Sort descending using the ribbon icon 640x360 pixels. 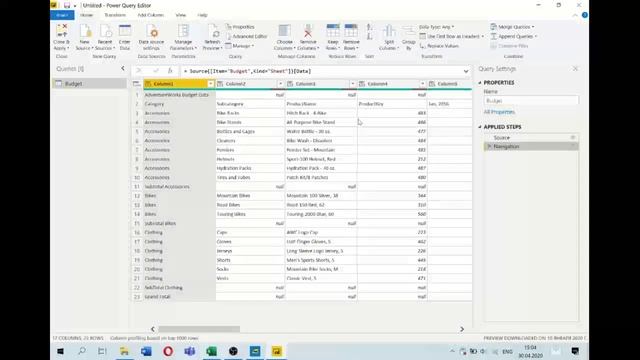(369, 36)
